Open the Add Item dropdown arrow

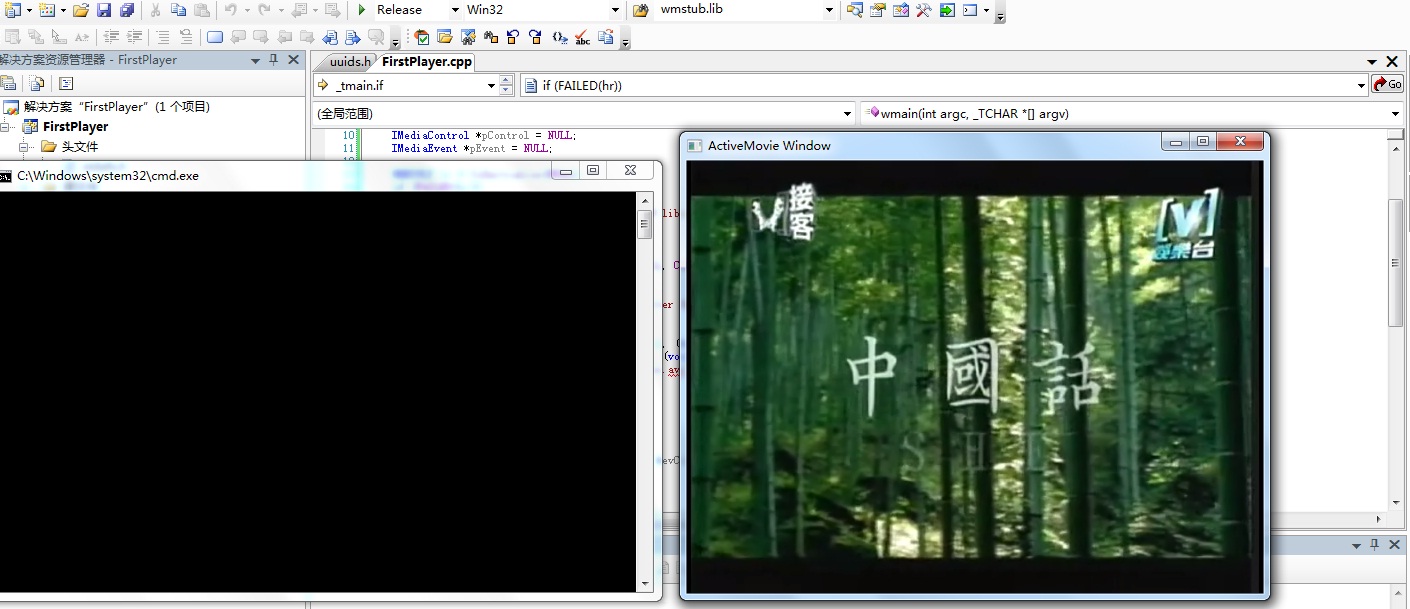(63, 10)
